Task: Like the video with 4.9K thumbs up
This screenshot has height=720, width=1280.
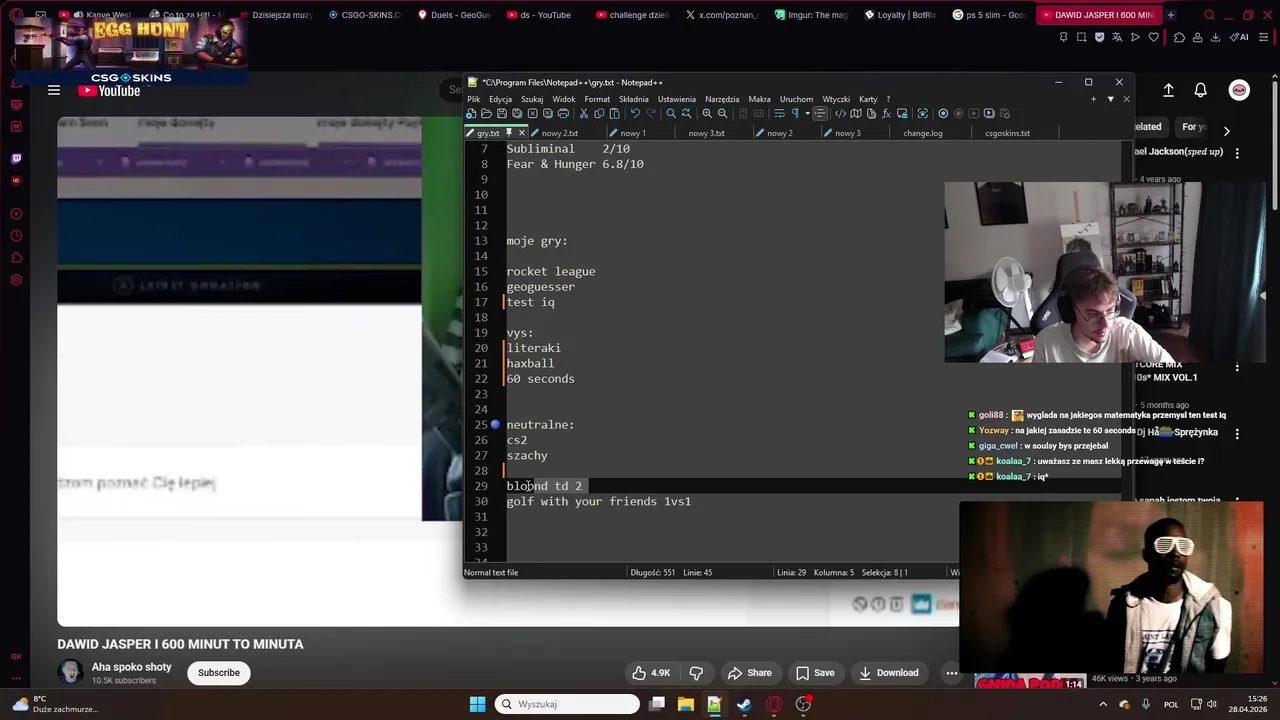Action: [x=651, y=673]
